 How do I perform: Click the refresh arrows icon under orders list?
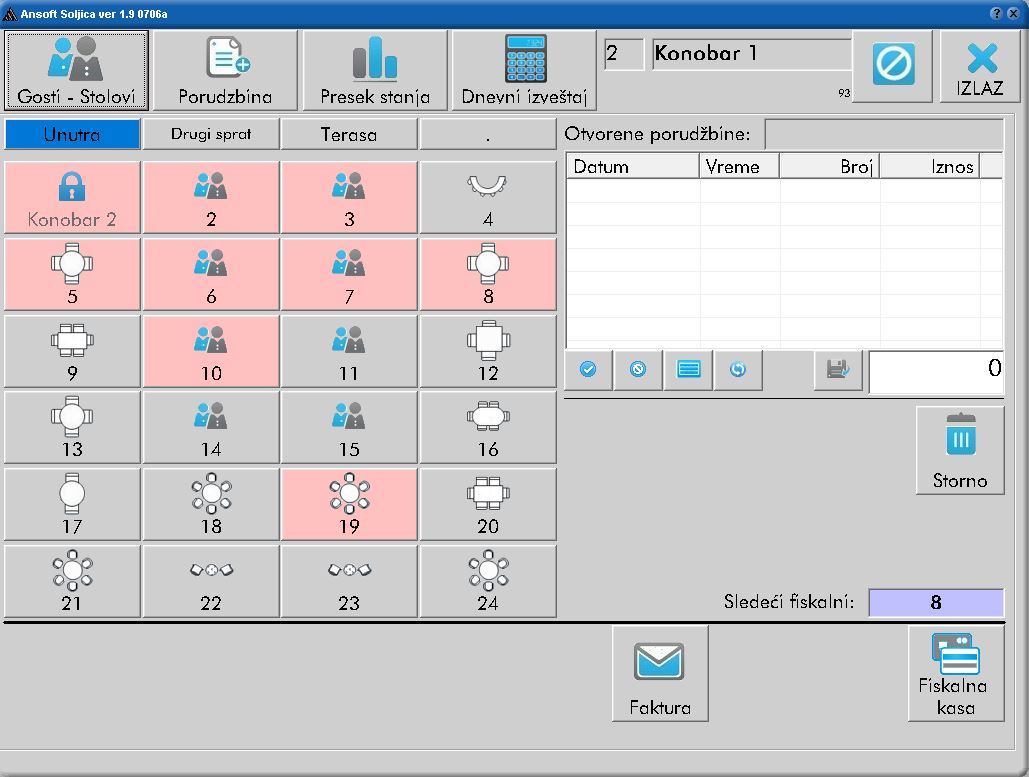pyautogui.click(x=738, y=370)
